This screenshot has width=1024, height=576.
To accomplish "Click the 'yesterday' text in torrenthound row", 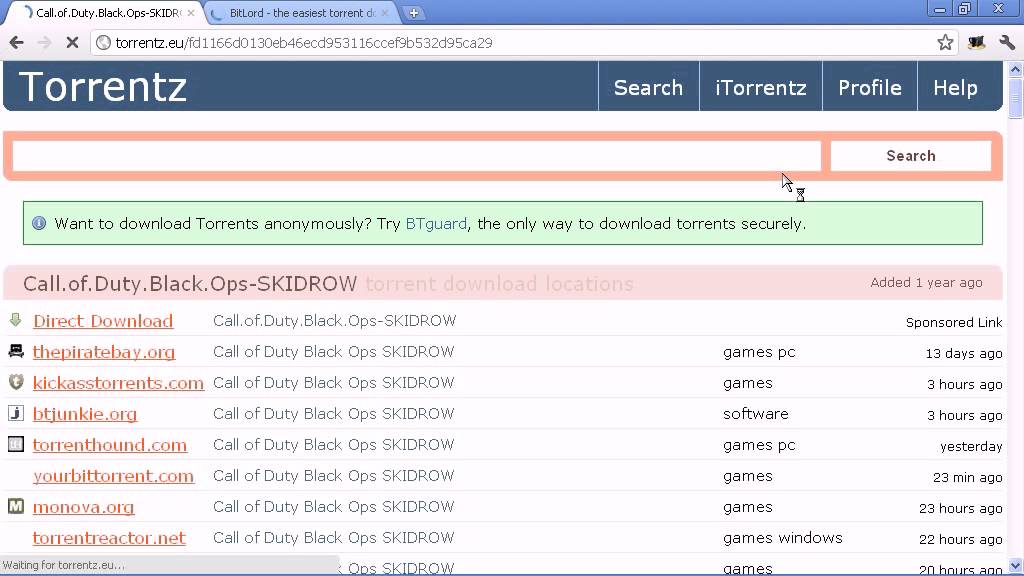I will click(x=970, y=447).
